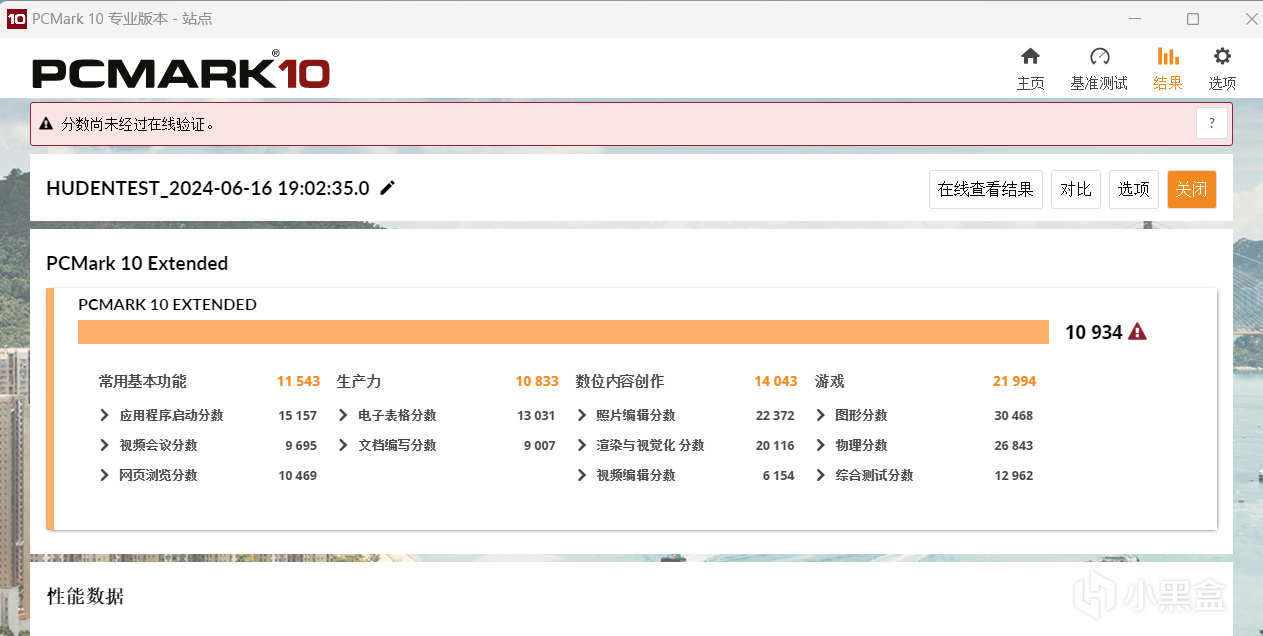The height and width of the screenshot is (636, 1263).
Task: Click the value 22 372
Action: [775, 415]
